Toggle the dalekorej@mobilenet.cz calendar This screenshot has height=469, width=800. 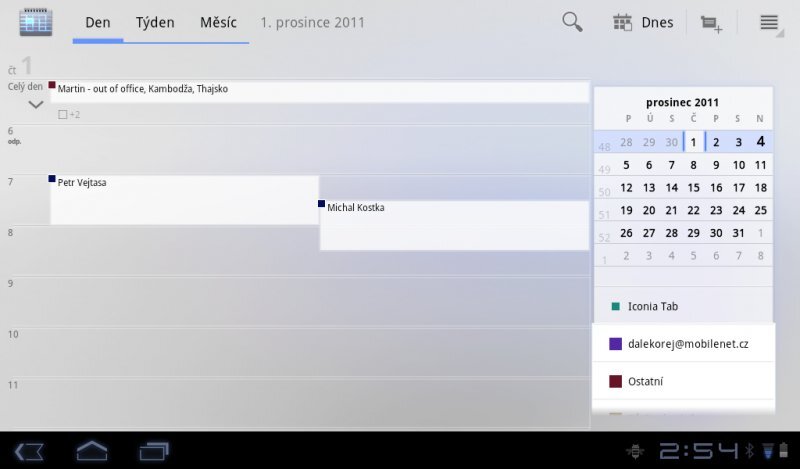[683, 343]
